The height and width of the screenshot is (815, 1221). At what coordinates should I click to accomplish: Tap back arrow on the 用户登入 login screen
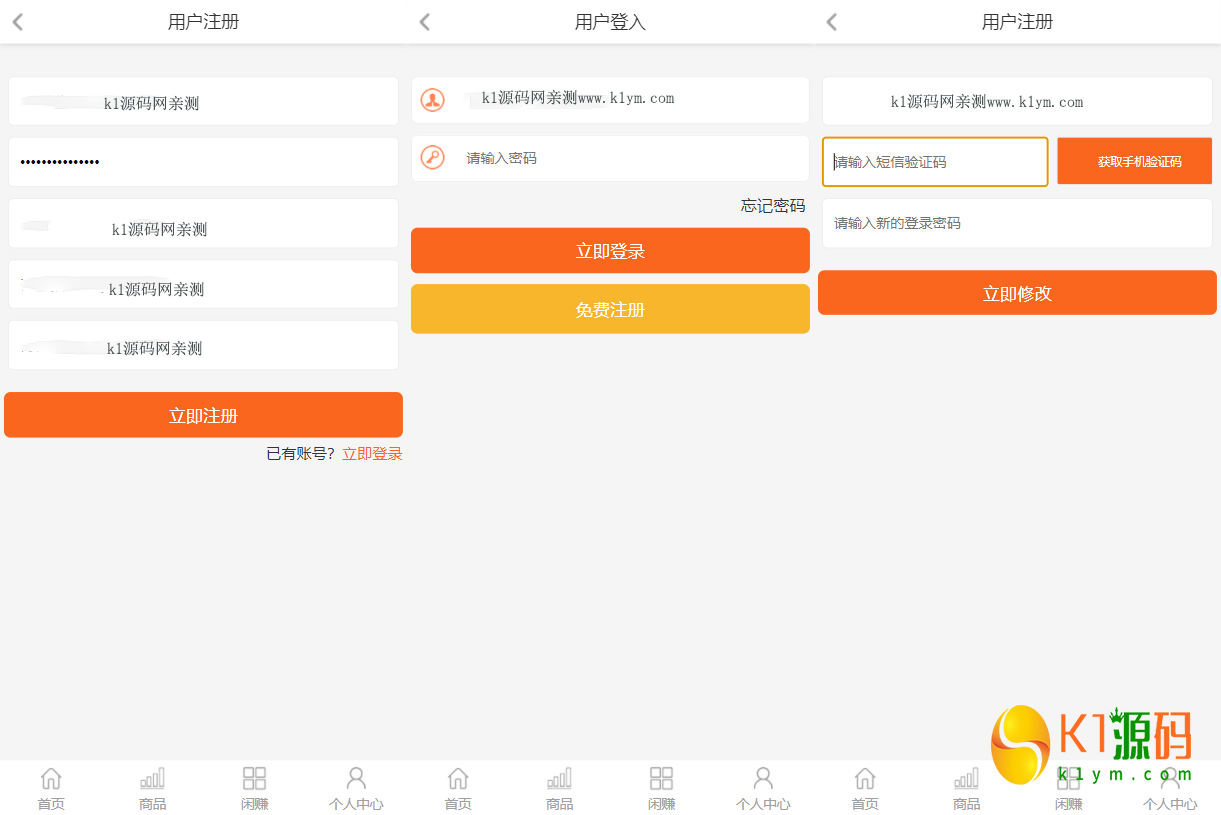[x=425, y=22]
